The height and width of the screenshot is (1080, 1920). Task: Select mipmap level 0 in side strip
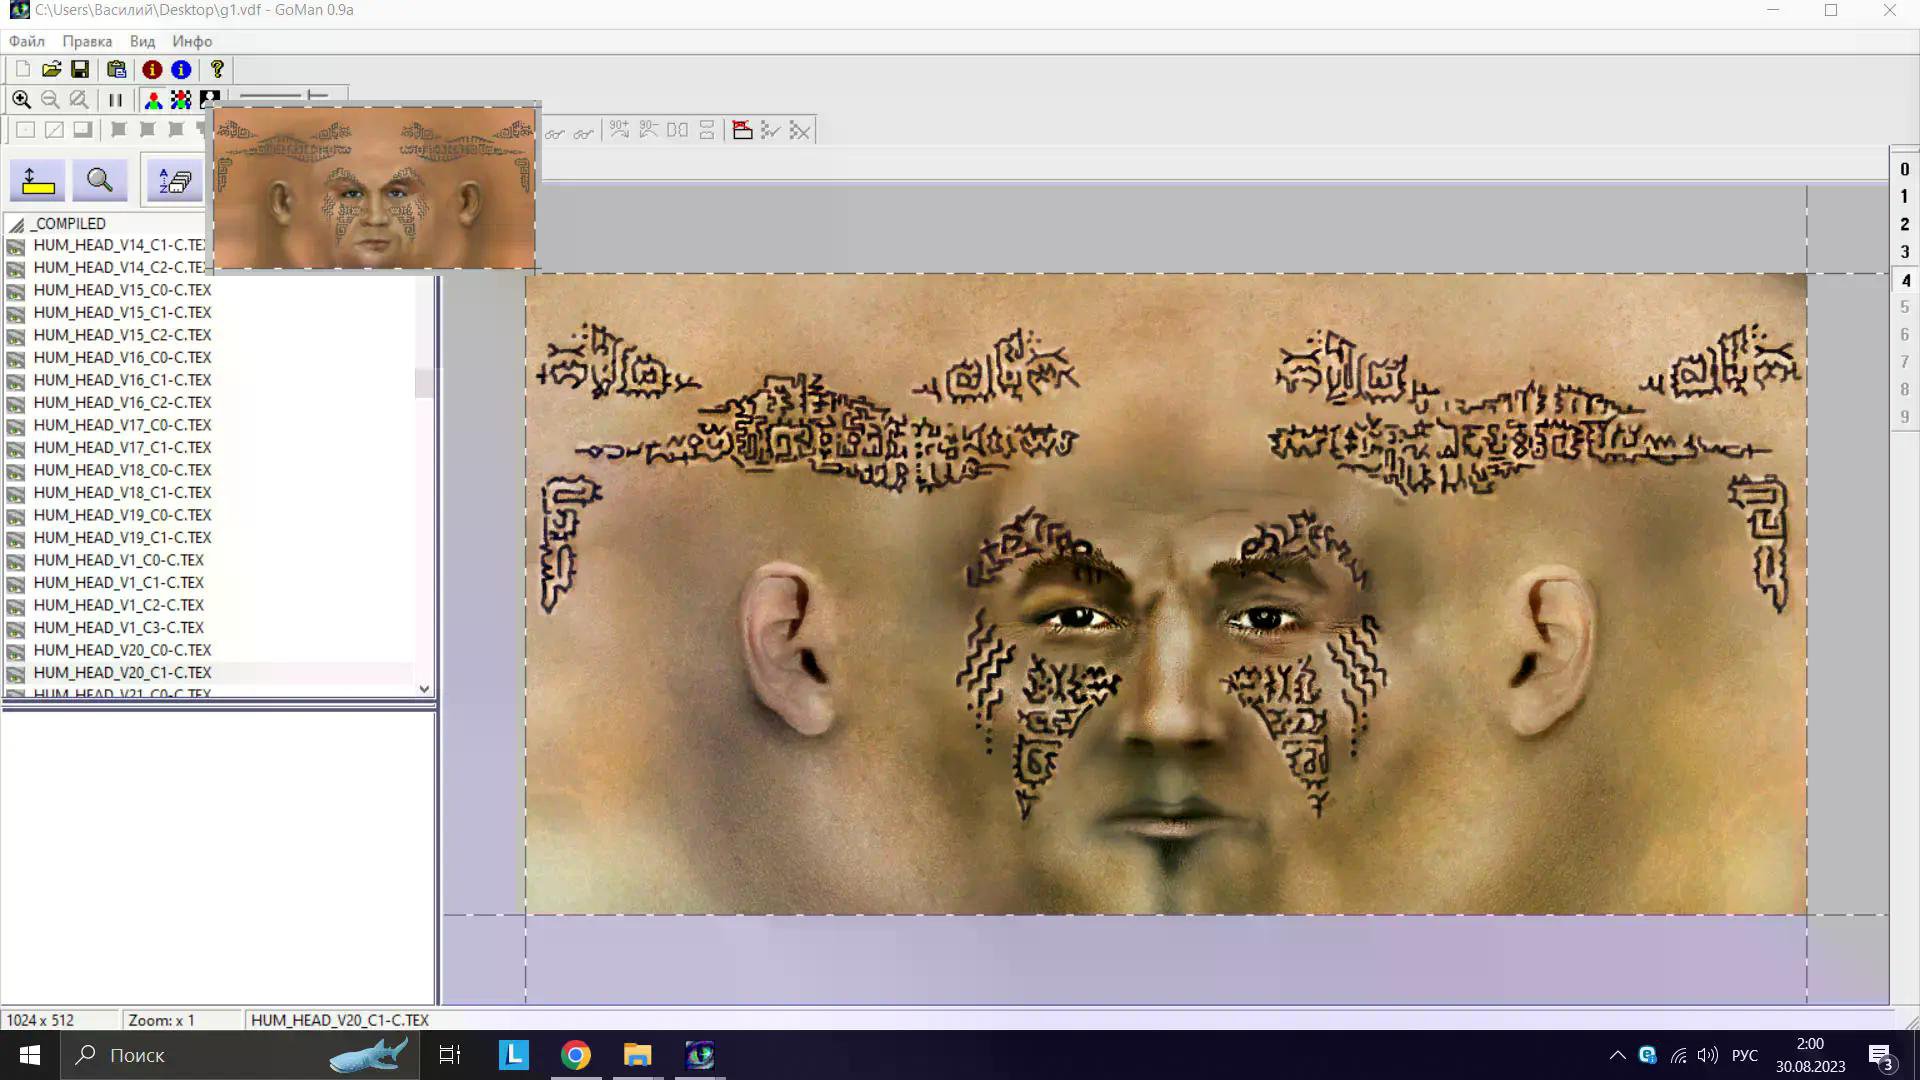pos(1904,170)
